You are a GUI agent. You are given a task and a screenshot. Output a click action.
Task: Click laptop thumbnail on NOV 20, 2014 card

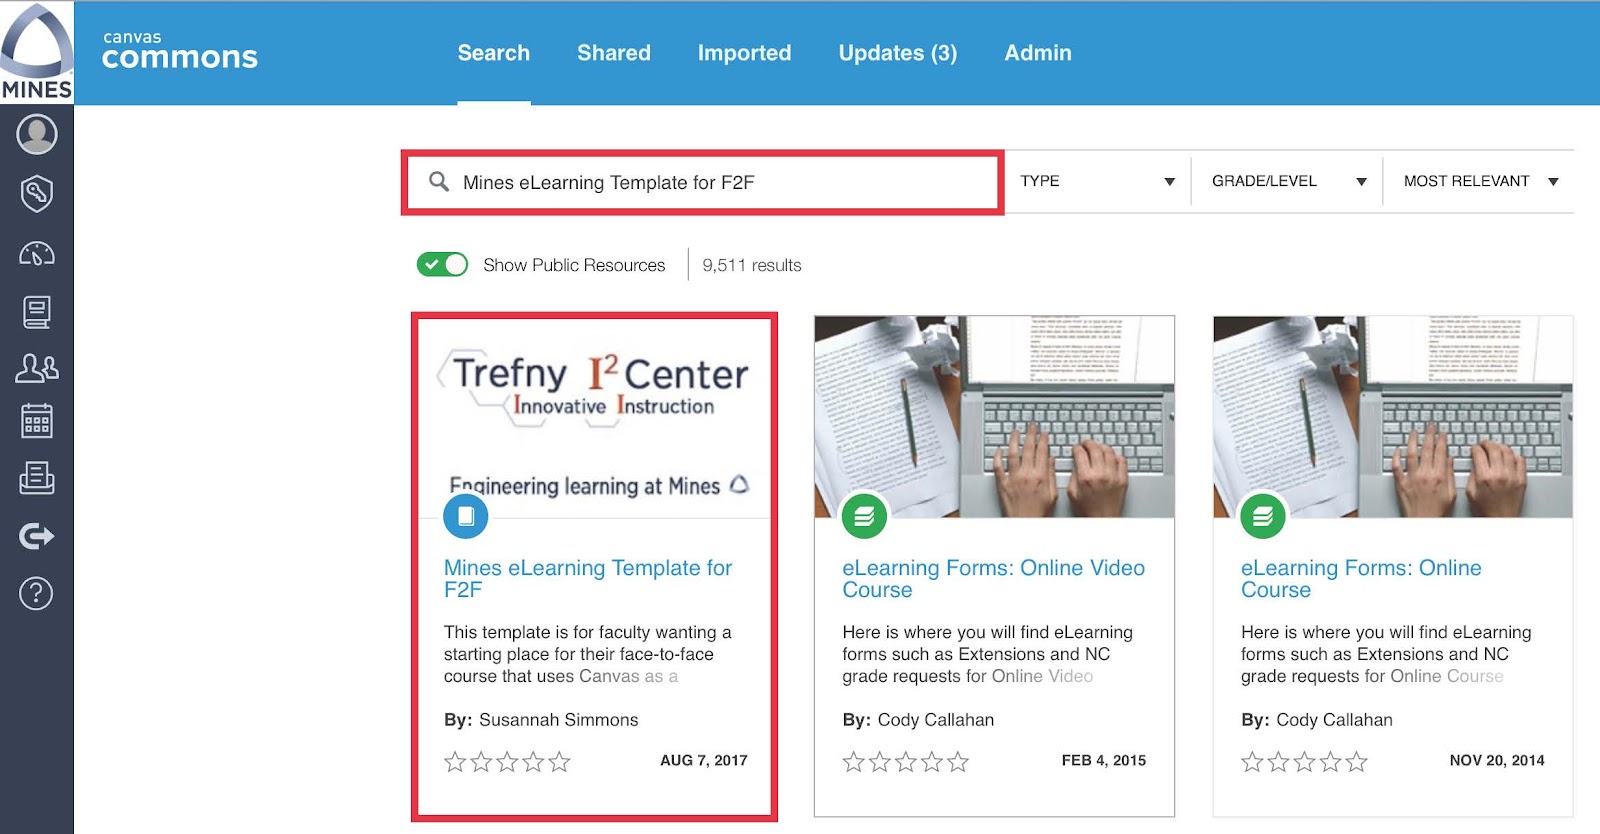(x=1393, y=417)
